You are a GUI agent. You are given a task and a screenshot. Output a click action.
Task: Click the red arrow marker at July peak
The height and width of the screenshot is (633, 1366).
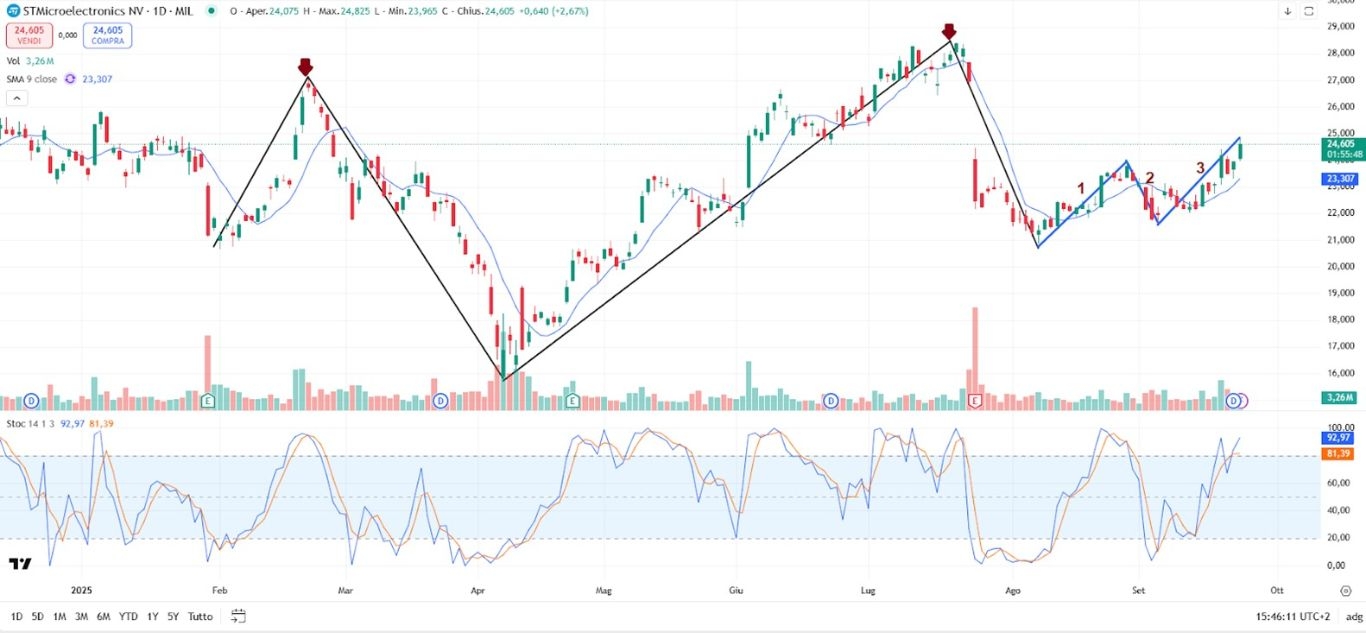click(x=949, y=32)
